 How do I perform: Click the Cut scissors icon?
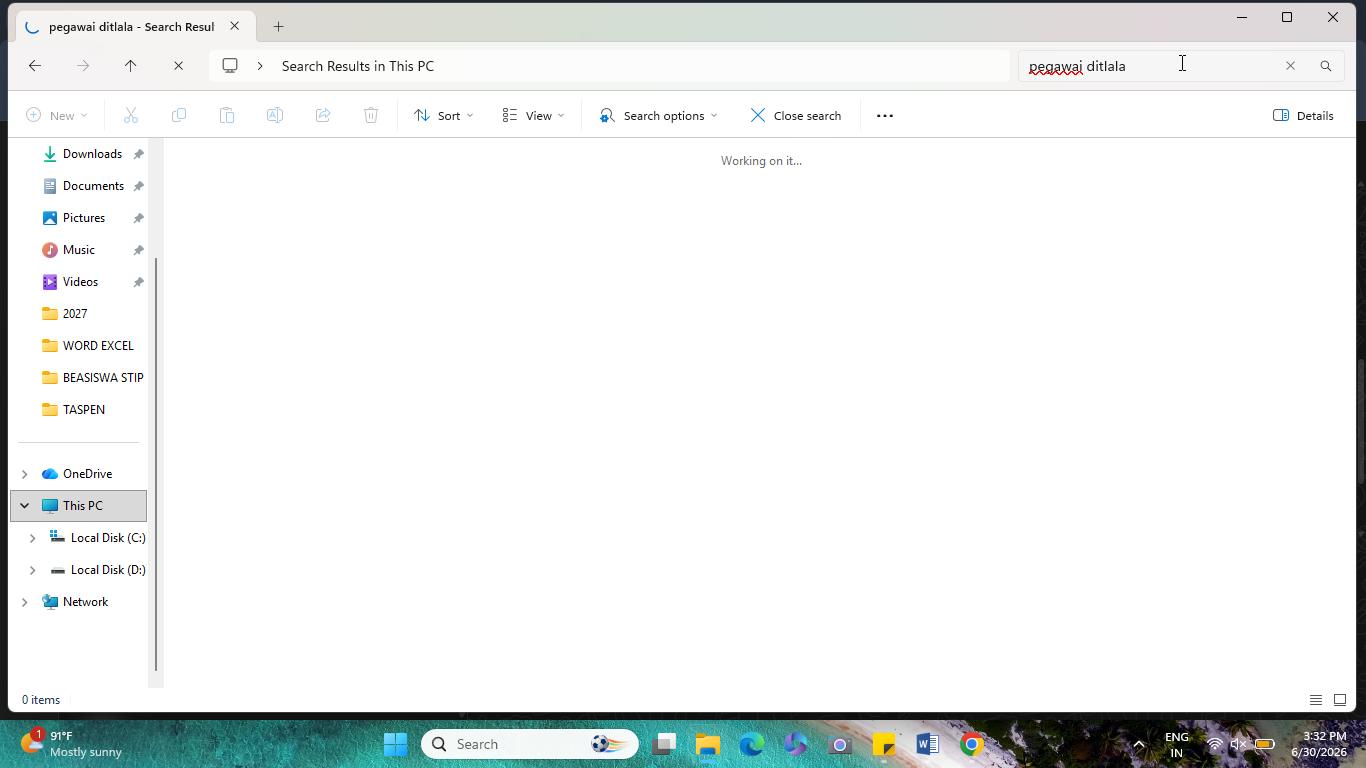[131, 116]
